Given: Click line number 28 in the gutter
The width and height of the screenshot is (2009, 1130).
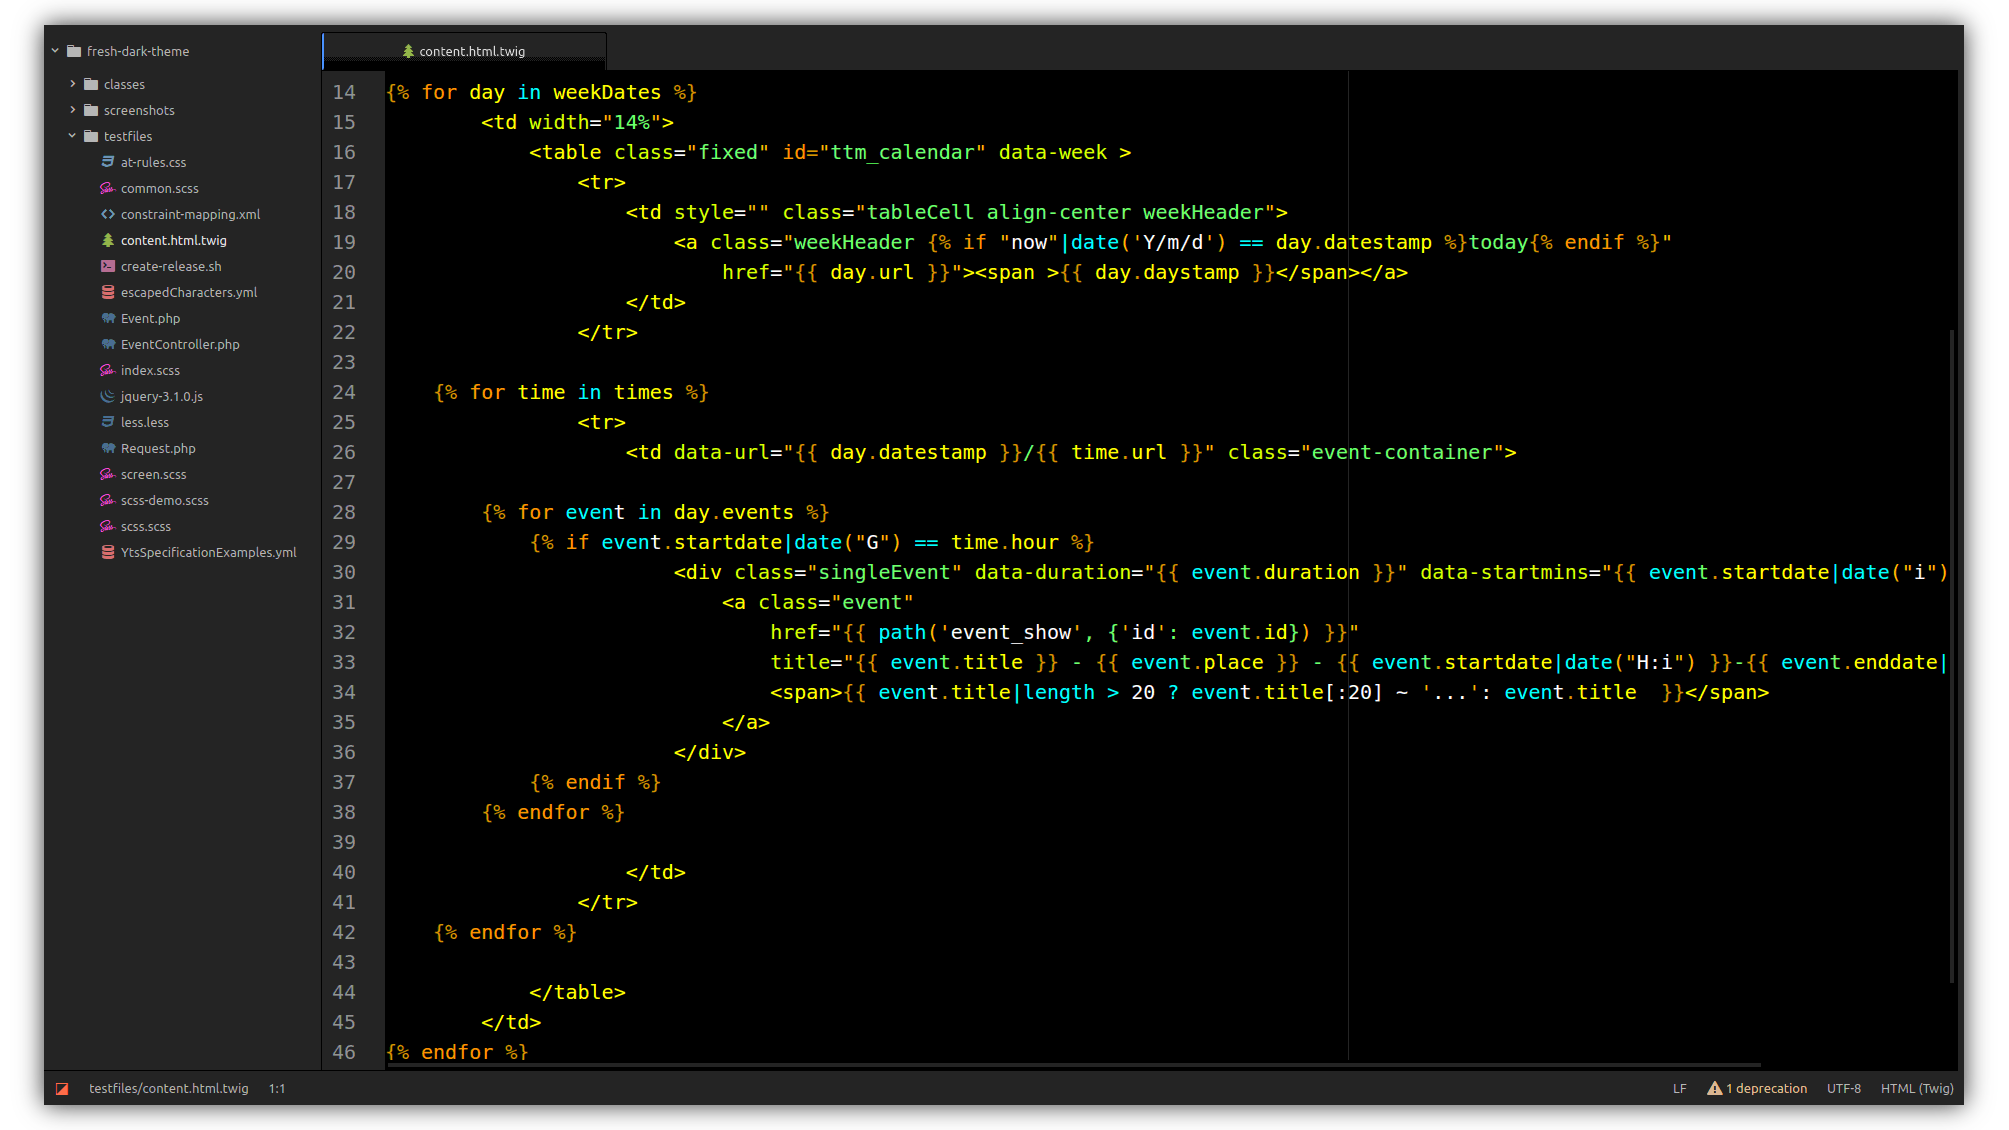Looking at the screenshot, I should 344,512.
